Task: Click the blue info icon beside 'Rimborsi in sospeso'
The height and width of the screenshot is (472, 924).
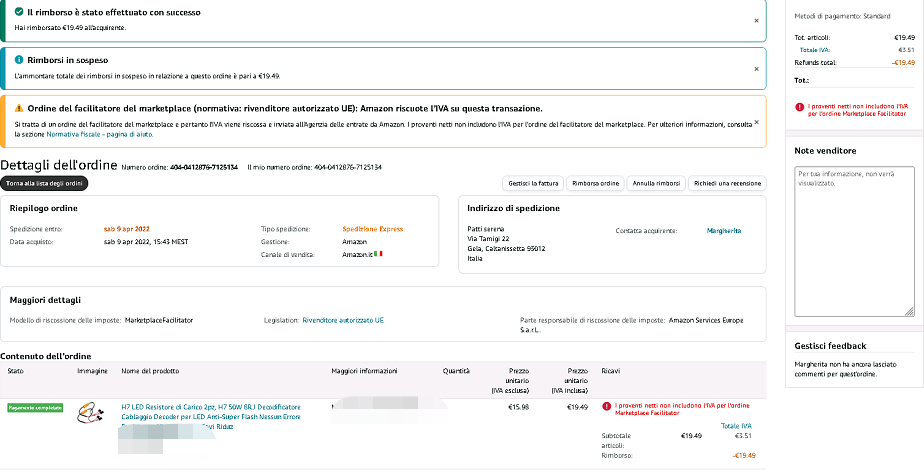Action: point(19,60)
